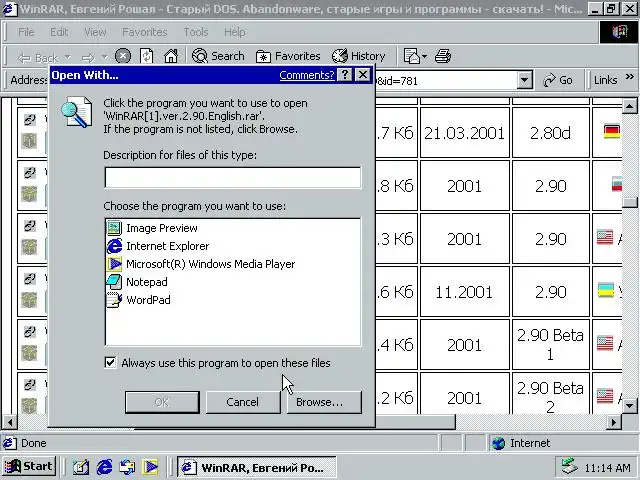Click the US flag in the 2.90 Beta 1 row

tap(605, 344)
